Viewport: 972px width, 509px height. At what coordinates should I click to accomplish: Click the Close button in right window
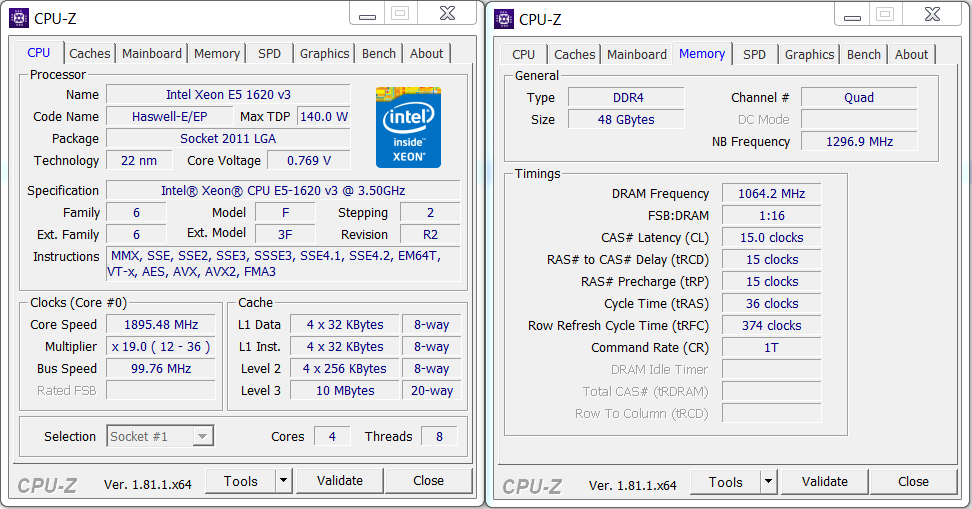pos(913,482)
